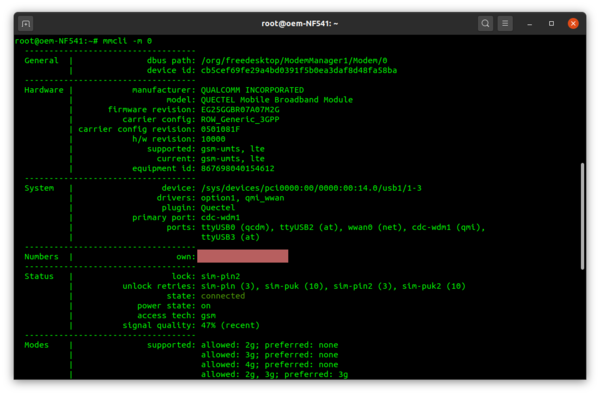Open a new terminal tab icon
Screen dimensions: 600x395
(x=26, y=24)
